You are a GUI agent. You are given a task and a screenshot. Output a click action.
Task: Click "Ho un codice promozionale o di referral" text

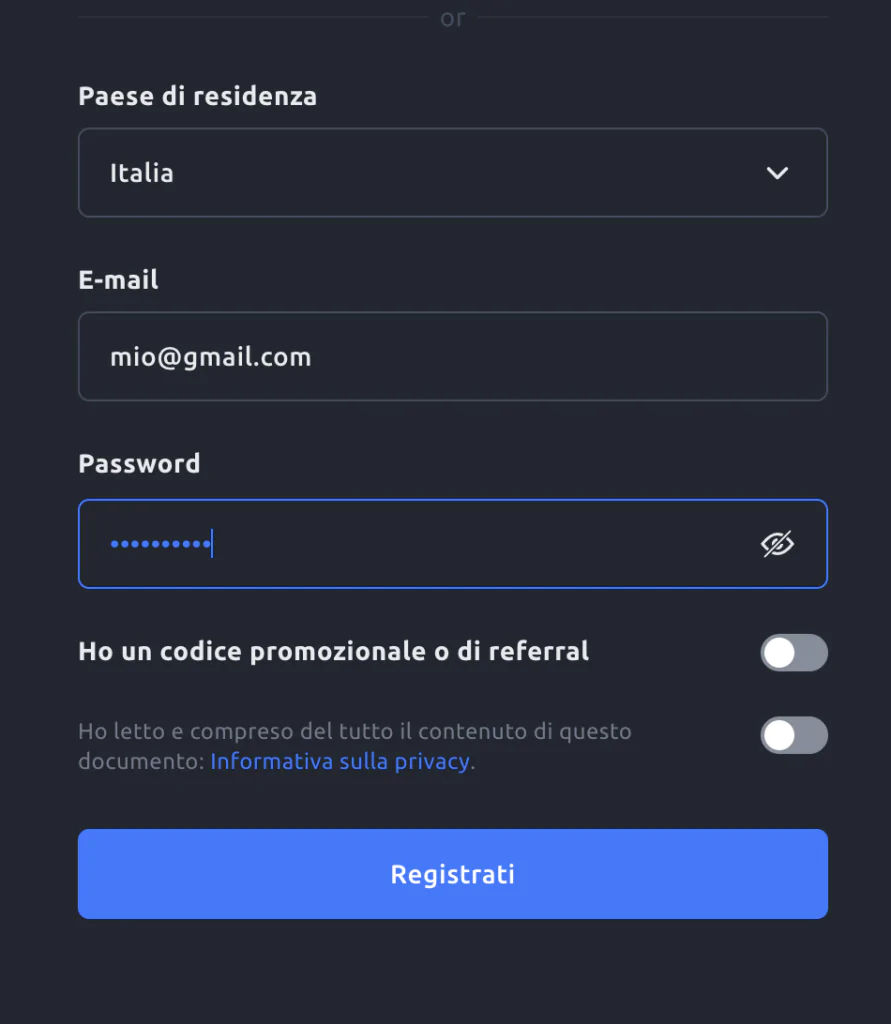pyautogui.click(x=333, y=652)
